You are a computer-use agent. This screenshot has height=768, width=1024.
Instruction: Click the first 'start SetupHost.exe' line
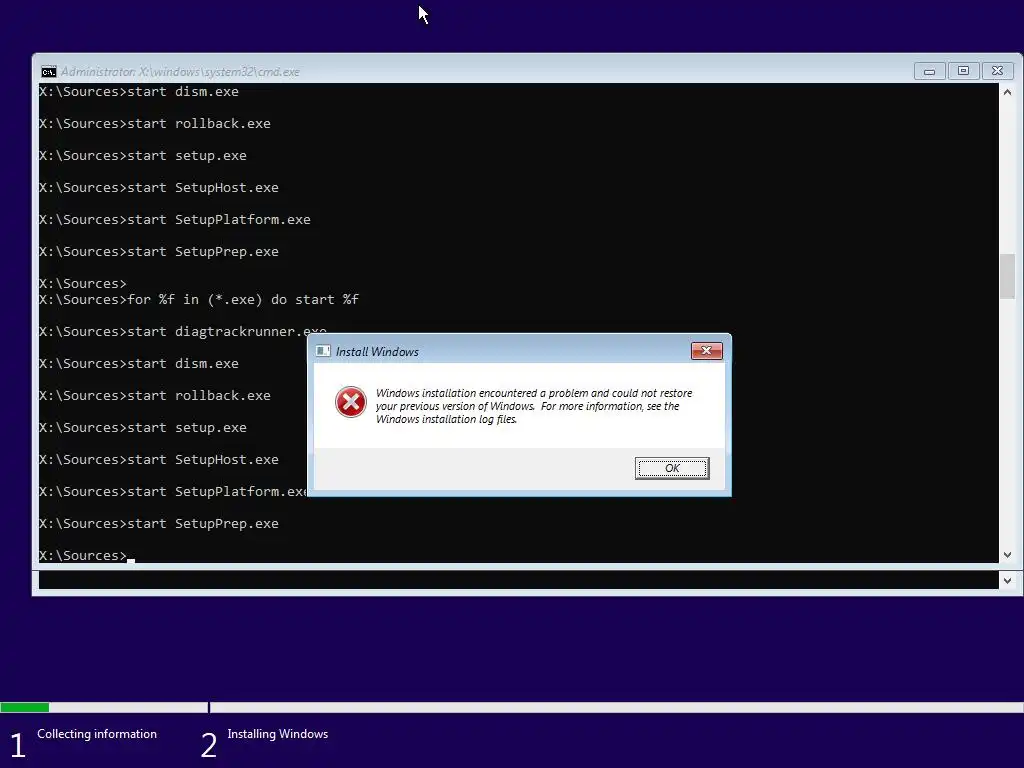pos(159,187)
